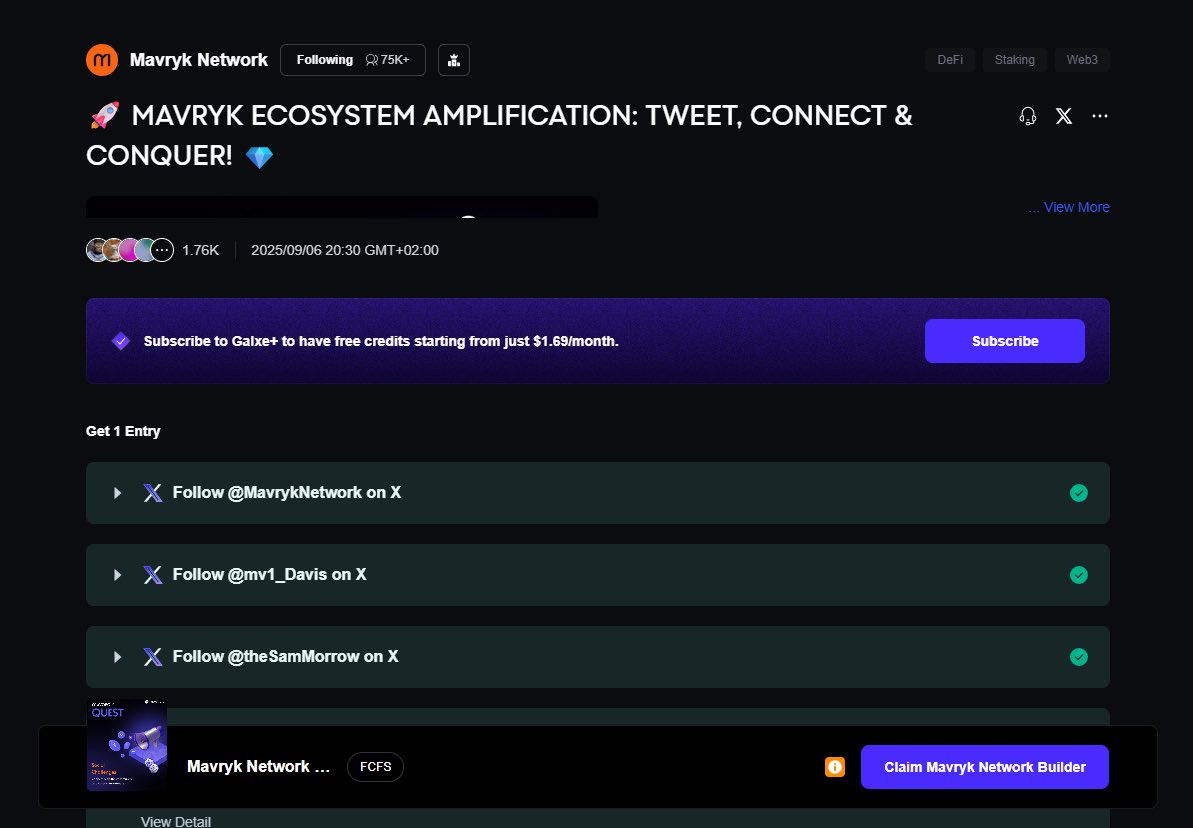This screenshot has width=1193, height=828.
Task: Click green checkmark for @MavrykNetwork task
Action: coord(1078,493)
